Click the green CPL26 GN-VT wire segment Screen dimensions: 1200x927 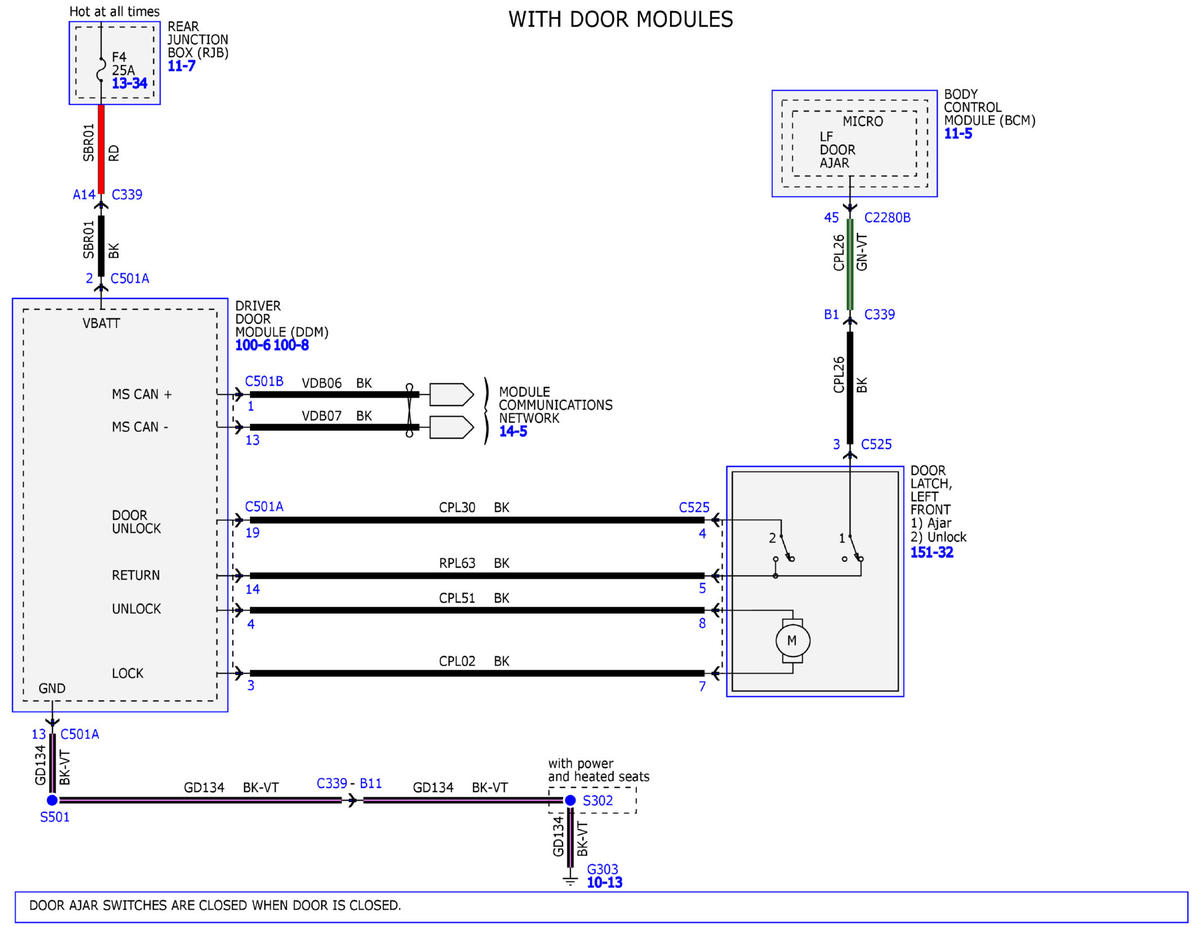[850, 265]
